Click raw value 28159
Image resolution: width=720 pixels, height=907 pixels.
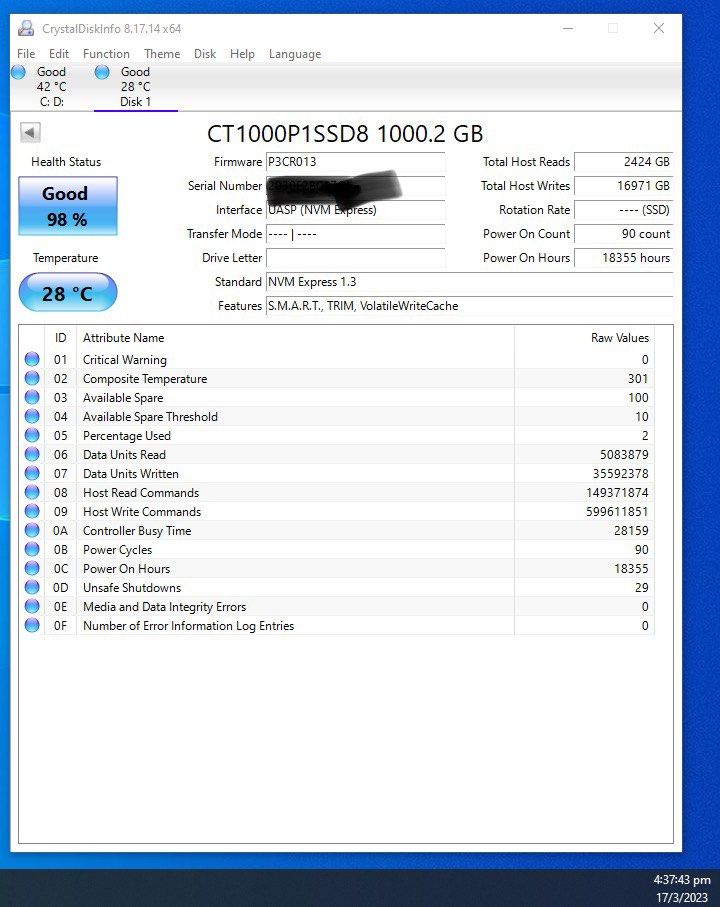(631, 531)
